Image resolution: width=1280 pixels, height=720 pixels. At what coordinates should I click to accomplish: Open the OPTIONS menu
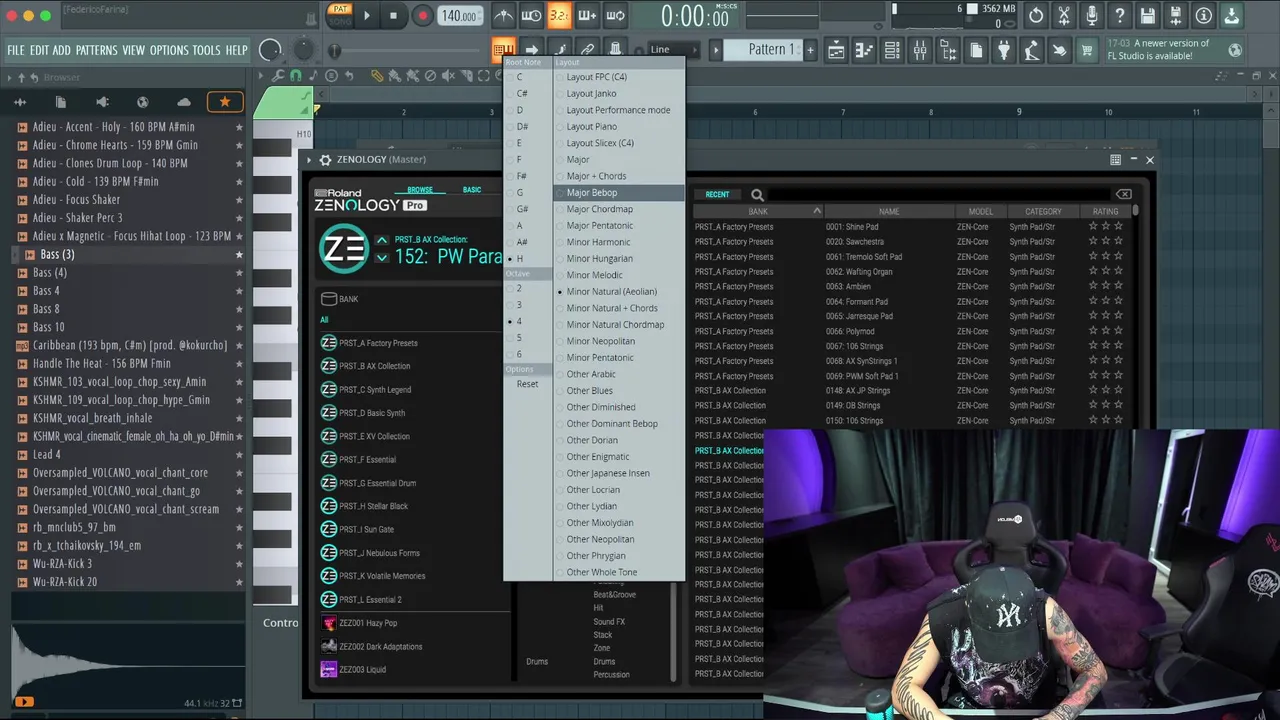pos(169,50)
